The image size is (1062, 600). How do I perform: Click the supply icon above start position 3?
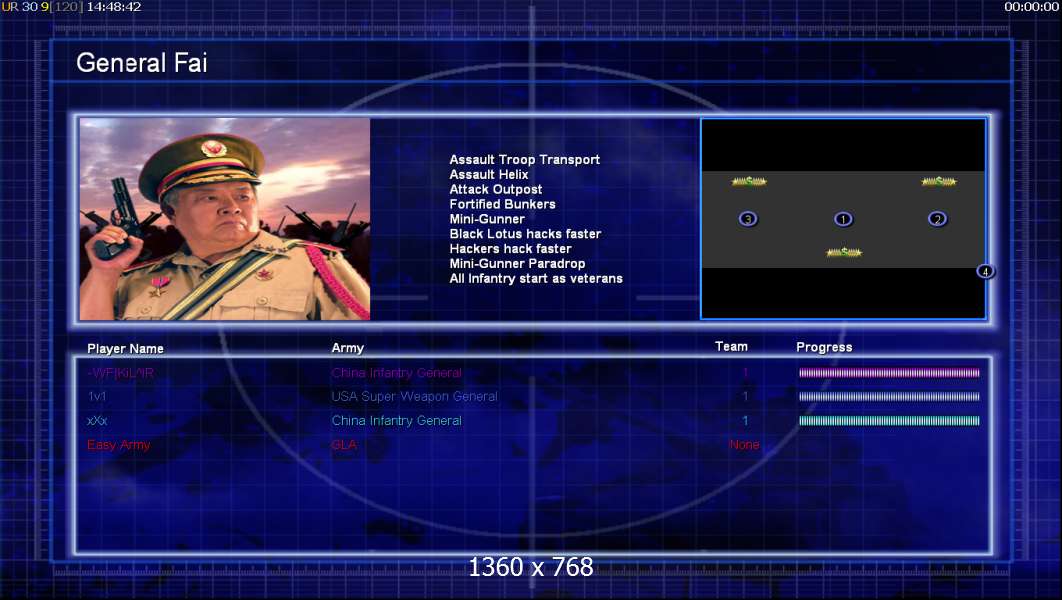click(x=749, y=181)
